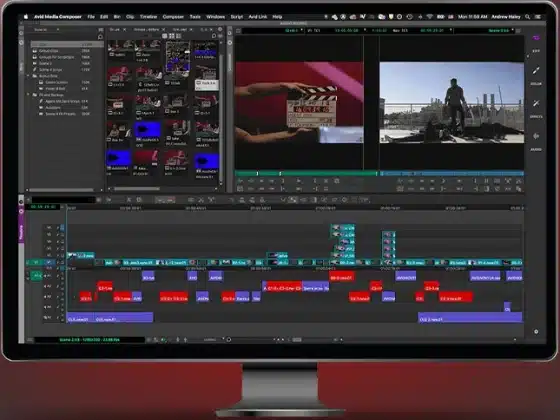Click the clapperboard image in source monitor
This screenshot has height=420, width=560.
point(299,103)
